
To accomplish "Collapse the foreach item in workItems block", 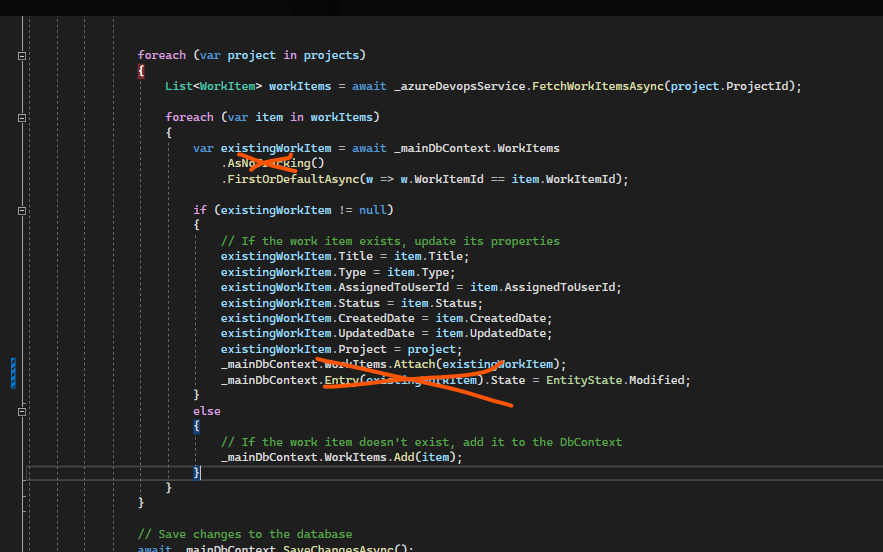I will [x=21, y=118].
